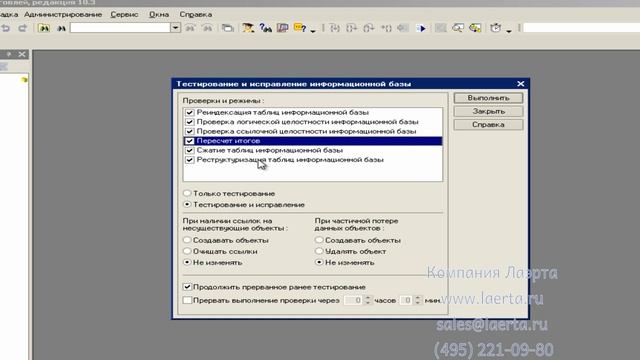Click the question mark icon on the left panel header
This screenshot has width=640, height=360.
[x=9, y=54]
